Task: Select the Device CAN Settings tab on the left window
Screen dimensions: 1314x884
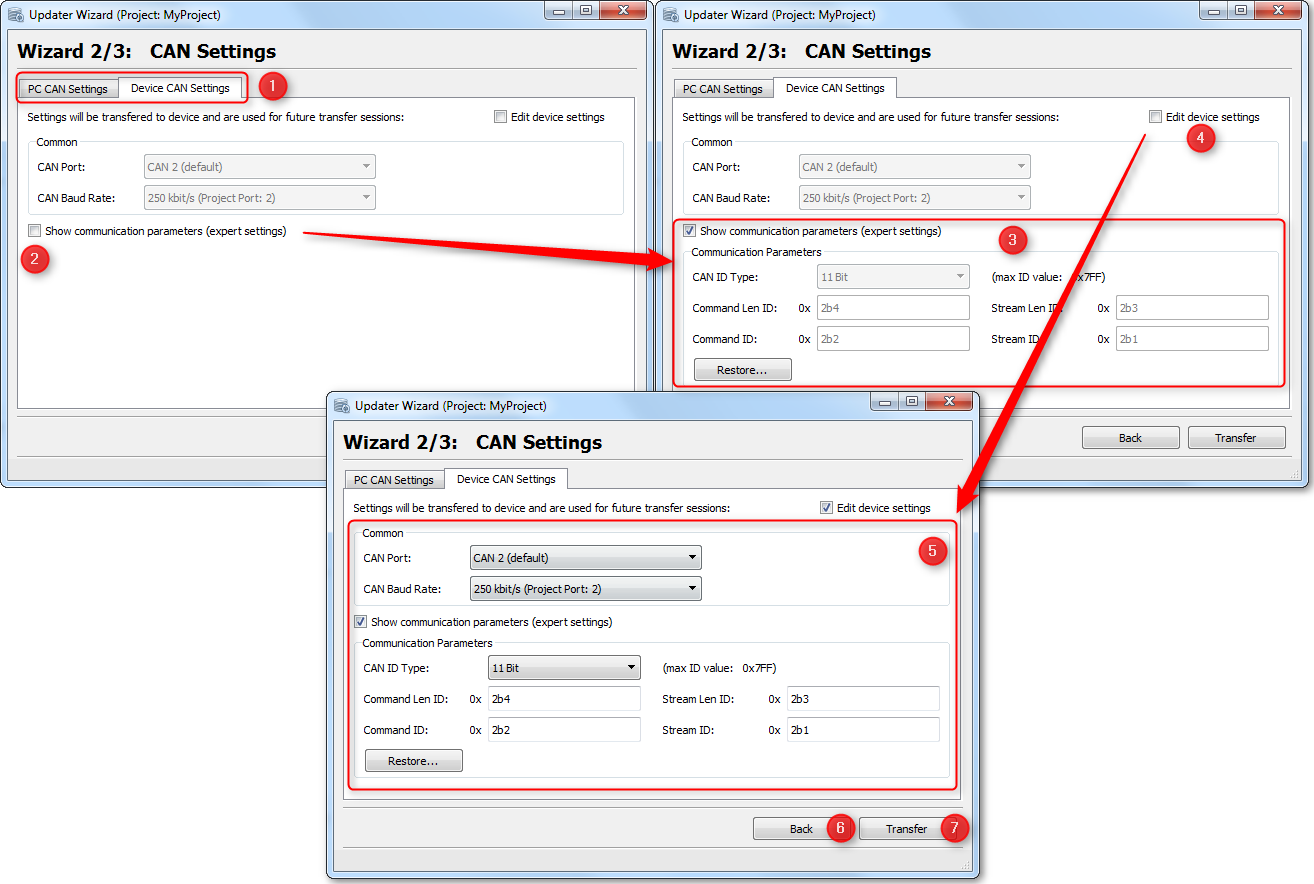Action: 181,88
